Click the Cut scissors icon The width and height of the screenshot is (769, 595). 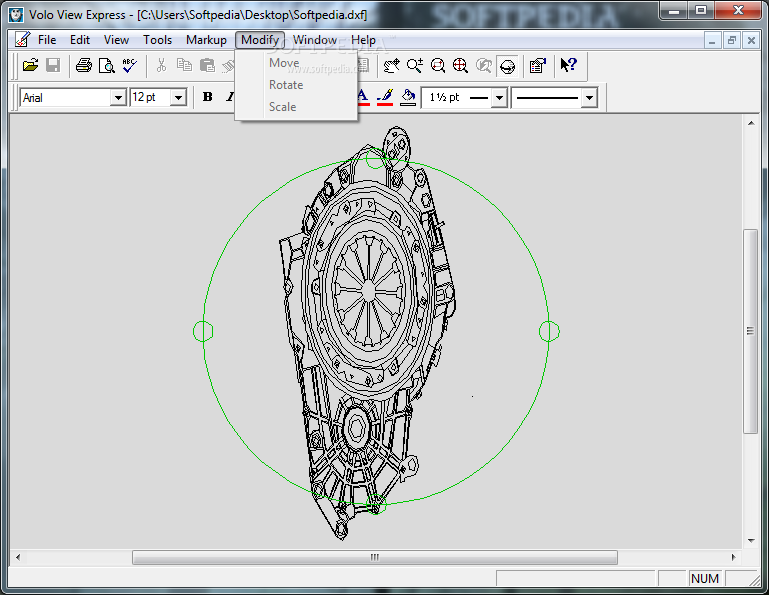[x=161, y=65]
